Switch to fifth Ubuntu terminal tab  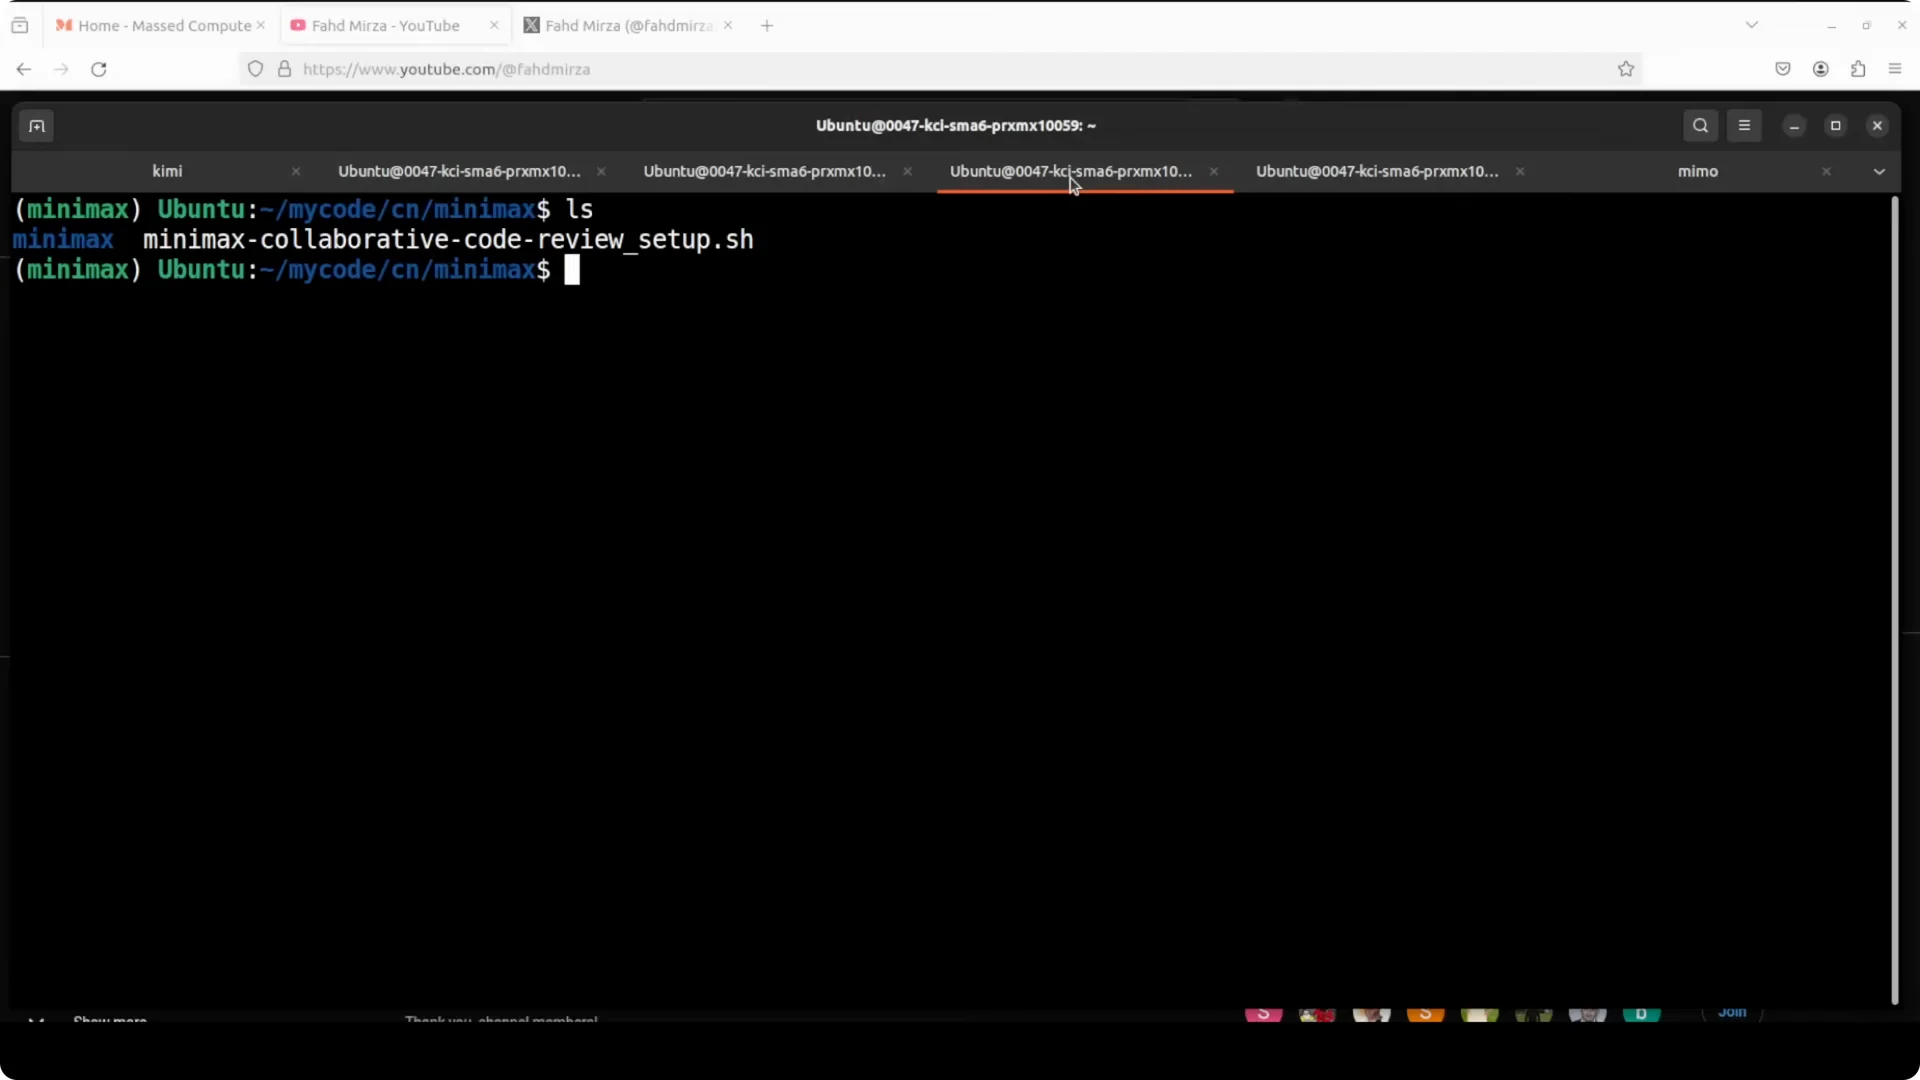tap(1377, 171)
